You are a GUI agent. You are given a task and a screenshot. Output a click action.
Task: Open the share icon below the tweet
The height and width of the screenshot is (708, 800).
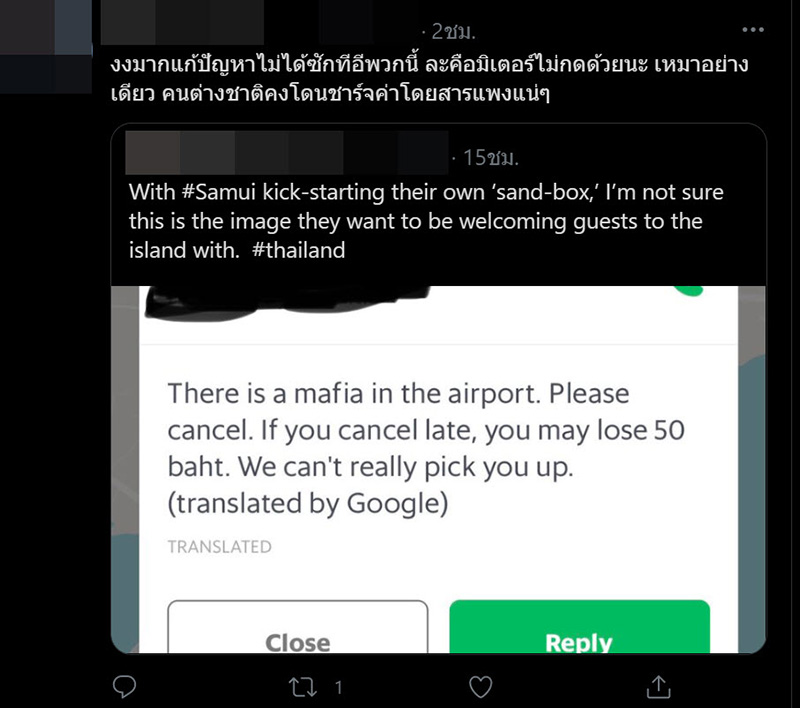pyautogui.click(x=658, y=687)
